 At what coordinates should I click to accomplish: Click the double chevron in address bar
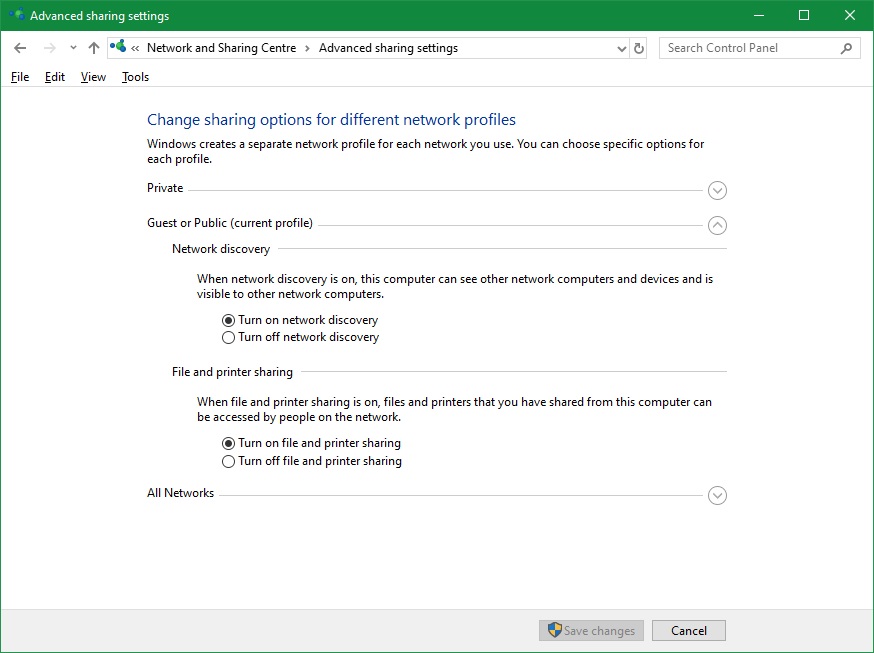click(135, 48)
